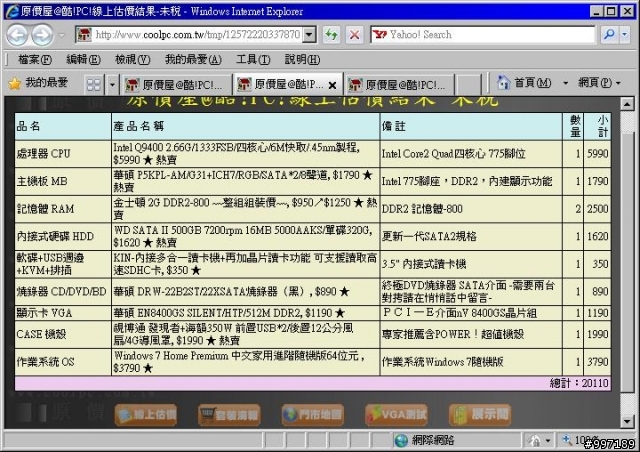Minimize the Internet Explorer window

(597, 11)
